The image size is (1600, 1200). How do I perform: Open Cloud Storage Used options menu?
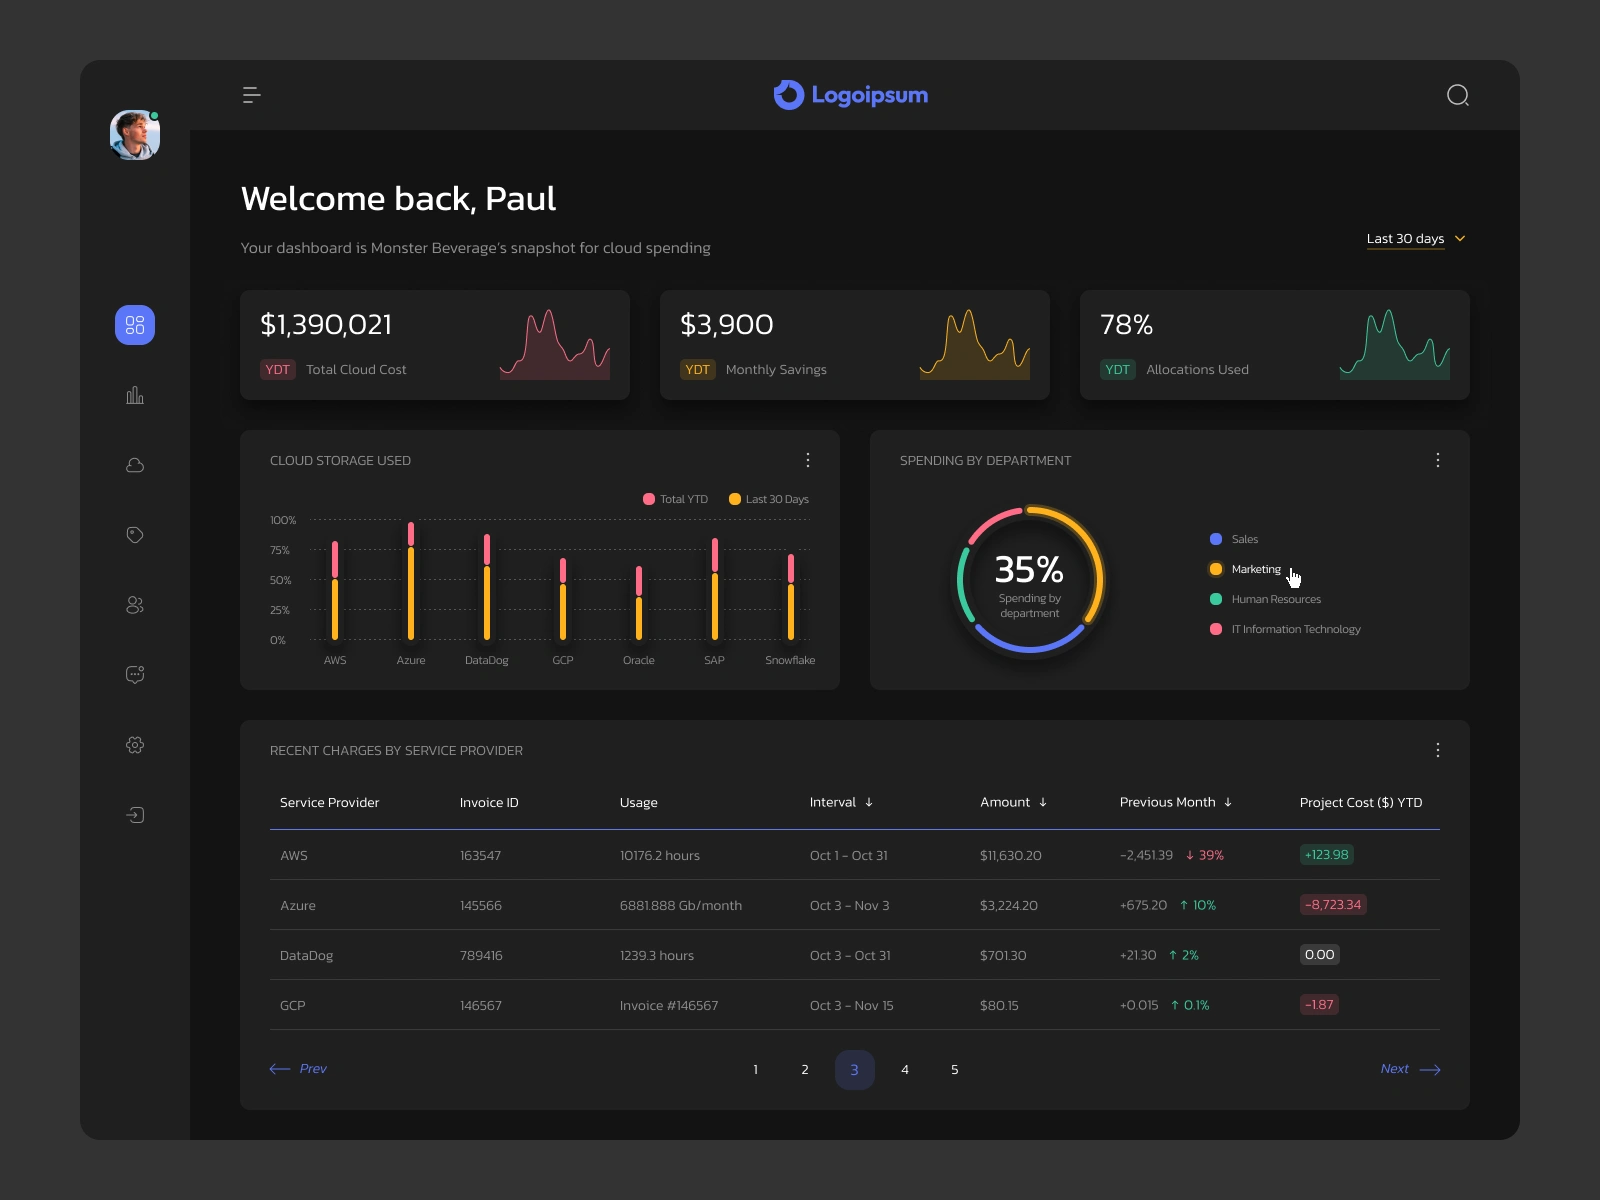(x=808, y=460)
